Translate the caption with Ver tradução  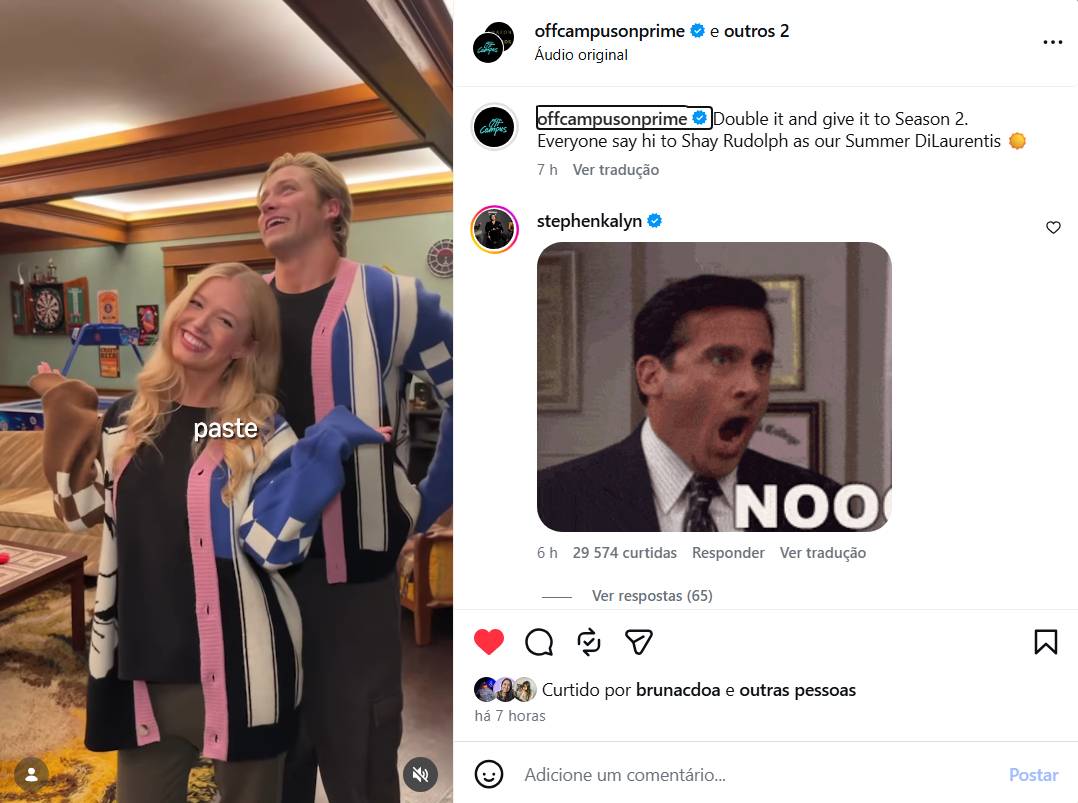(x=616, y=170)
